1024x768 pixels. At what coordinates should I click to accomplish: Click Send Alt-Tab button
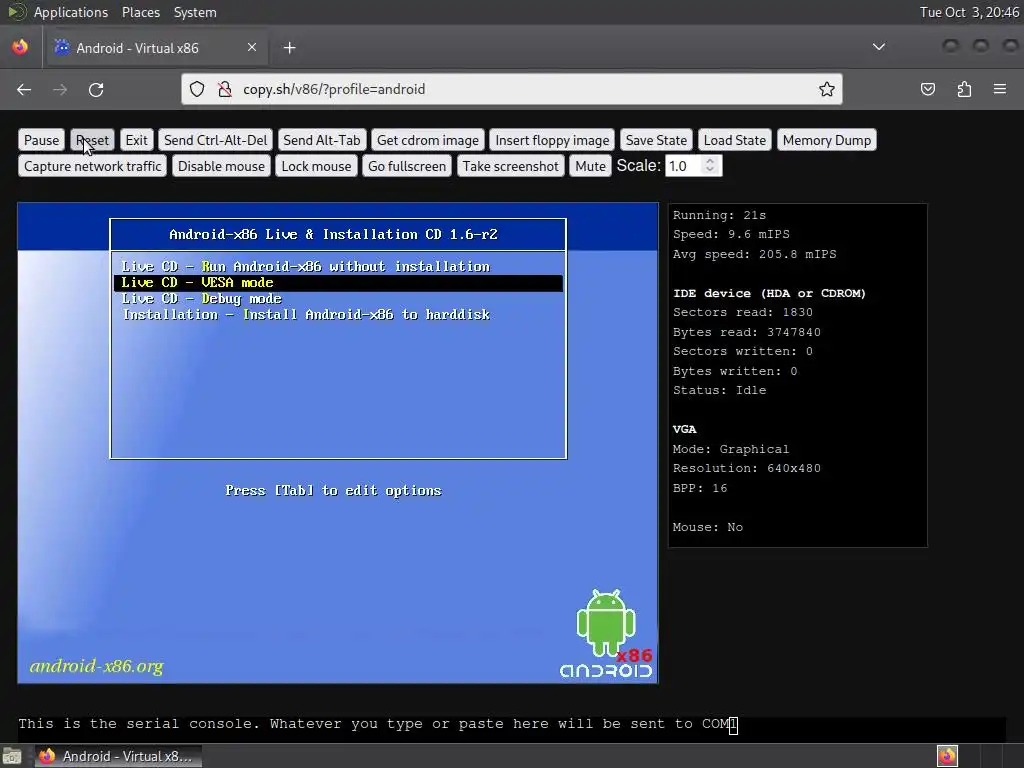point(321,140)
